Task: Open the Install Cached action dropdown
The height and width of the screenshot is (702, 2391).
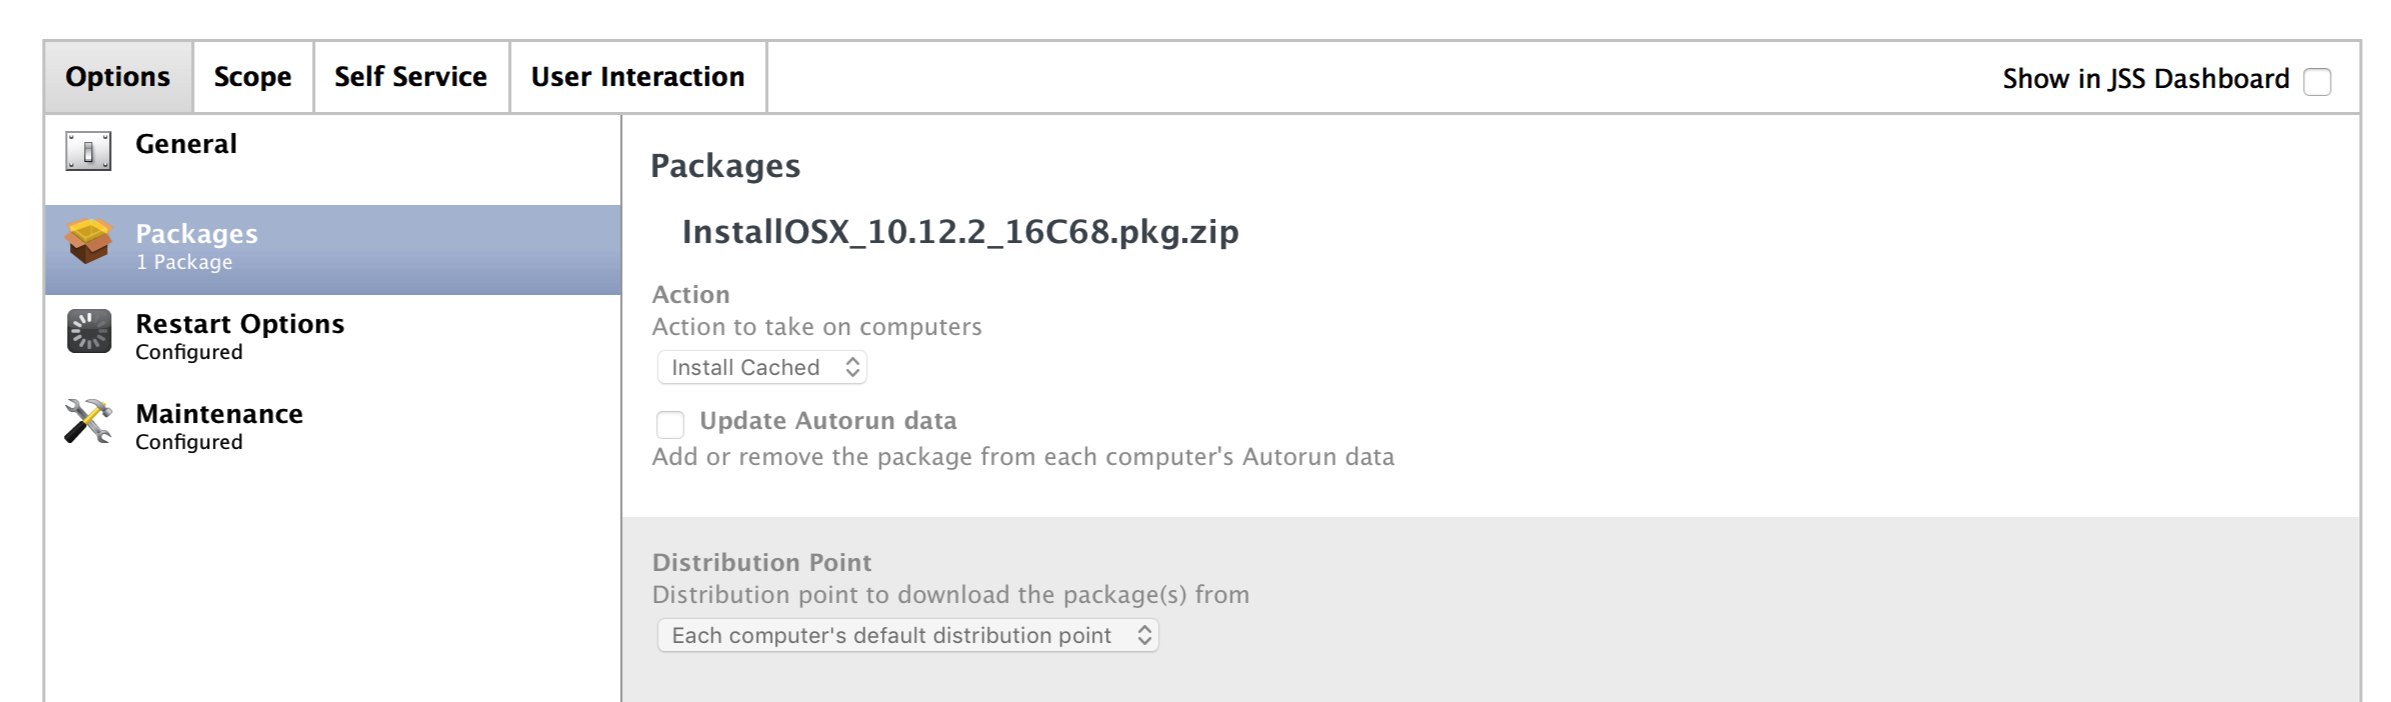Action: tap(762, 367)
